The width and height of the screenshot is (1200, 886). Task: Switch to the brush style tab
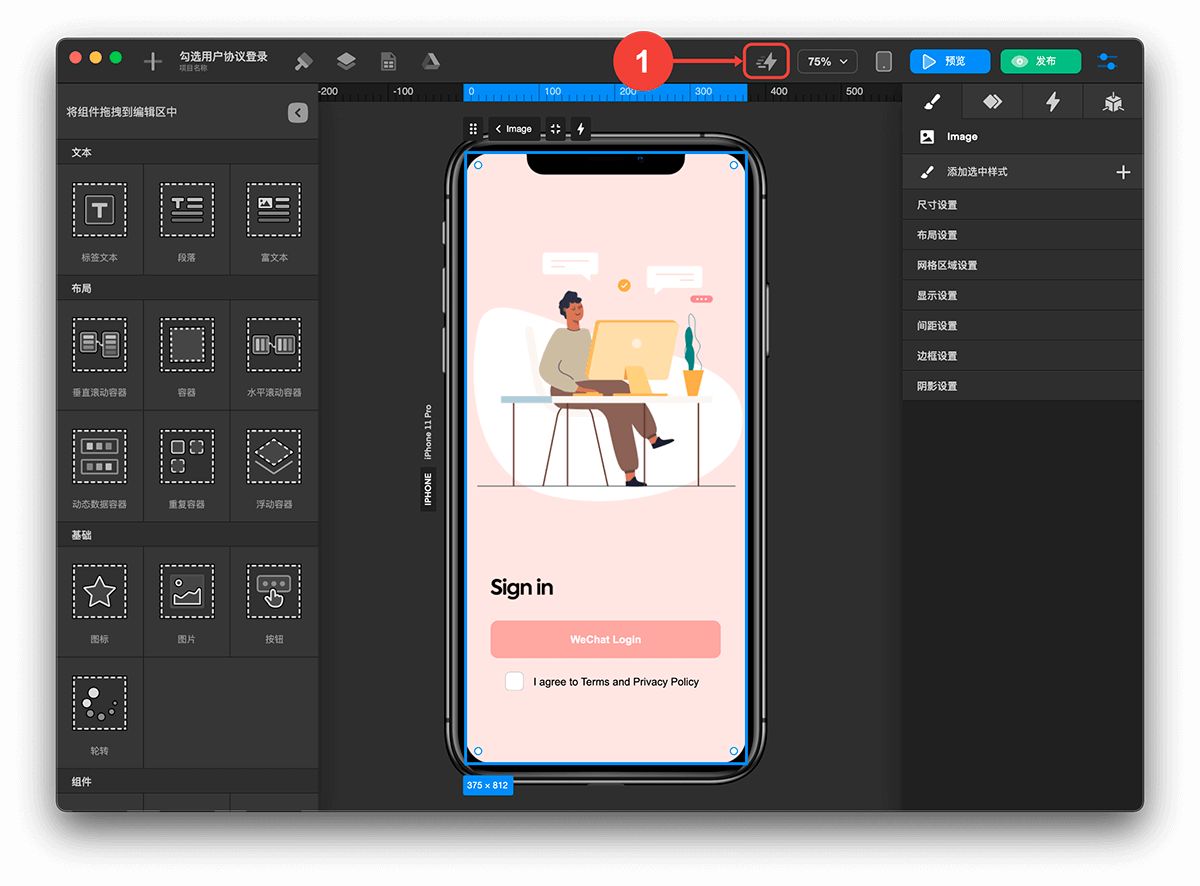(x=932, y=102)
